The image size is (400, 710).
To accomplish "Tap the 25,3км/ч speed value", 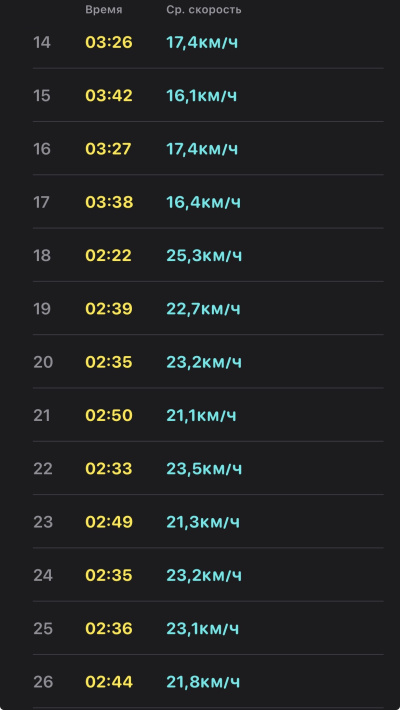I will tap(204, 255).
